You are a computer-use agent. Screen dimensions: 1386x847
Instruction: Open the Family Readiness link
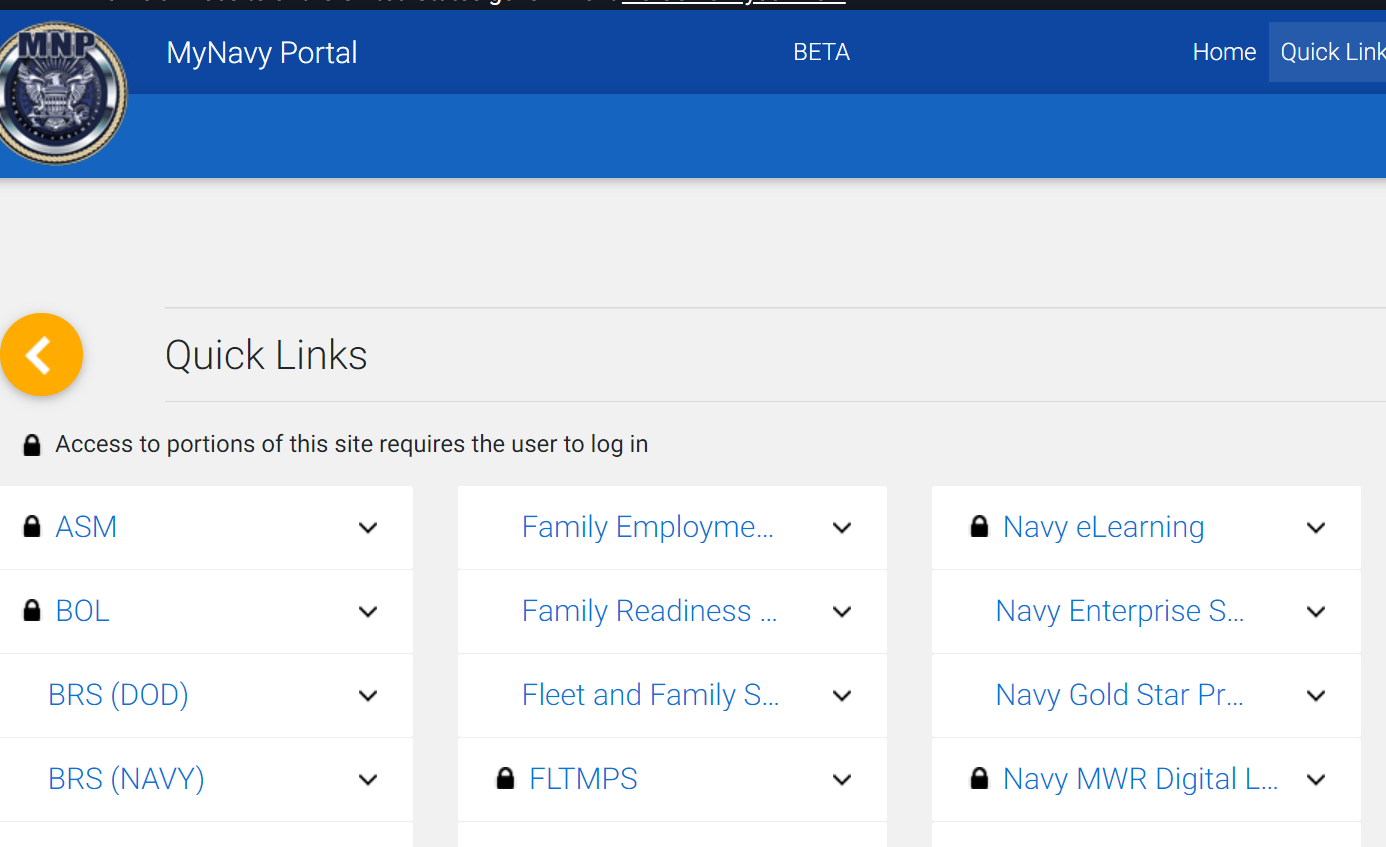649,611
